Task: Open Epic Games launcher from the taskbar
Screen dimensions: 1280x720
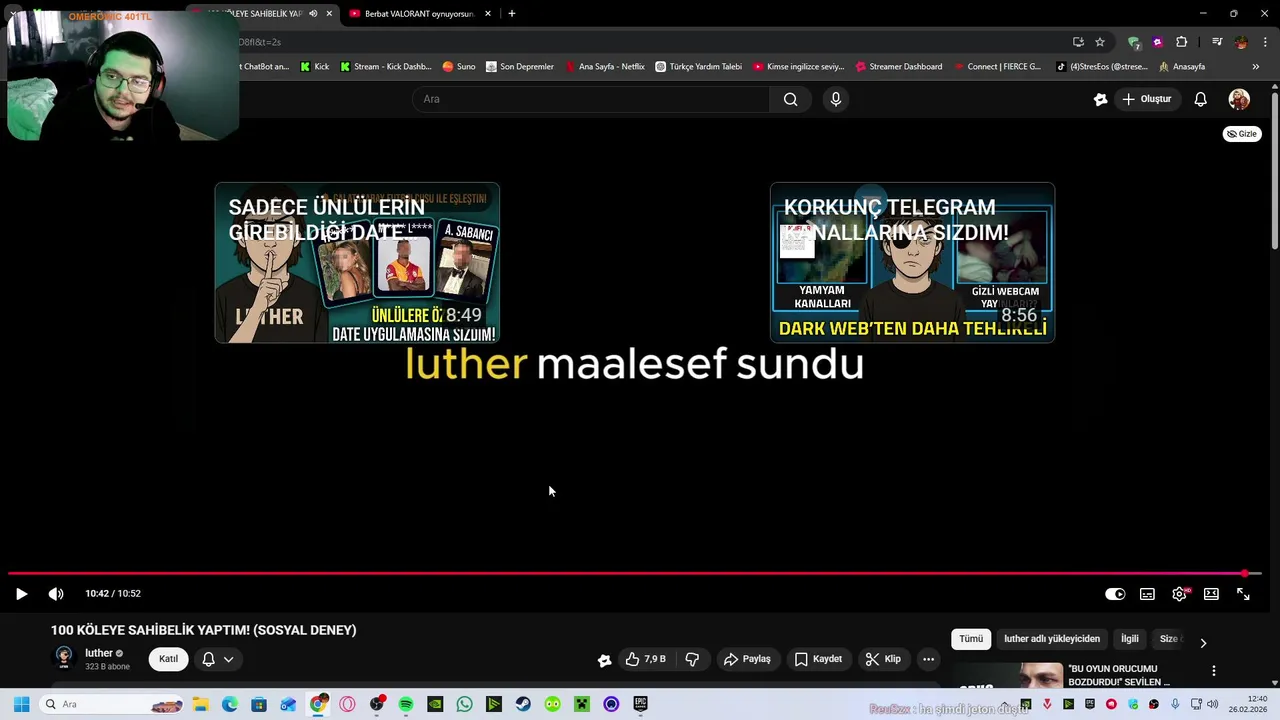Action: coord(640,704)
